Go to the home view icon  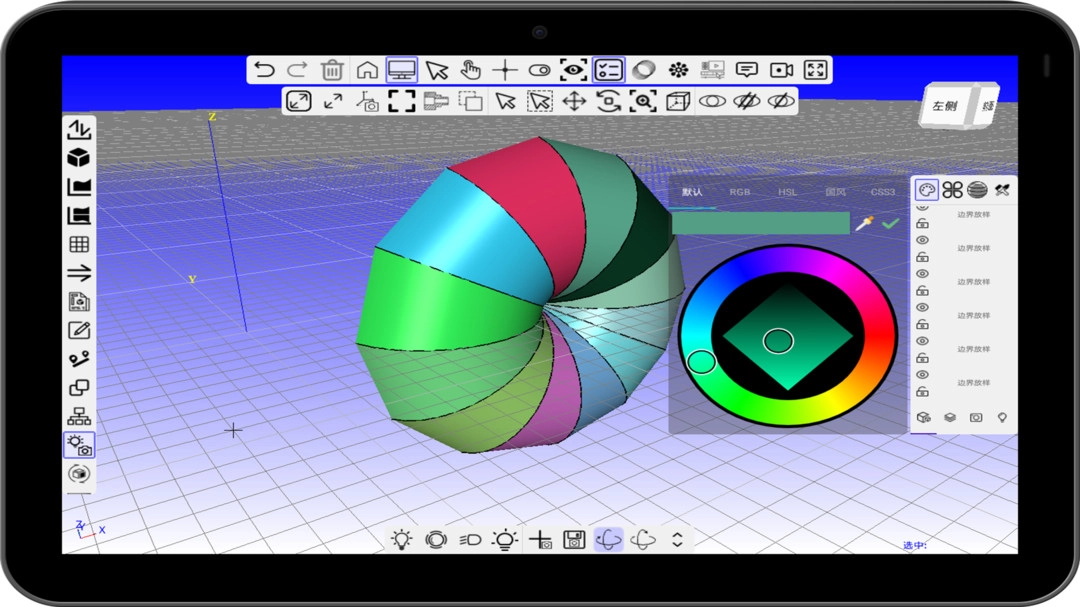(367, 70)
